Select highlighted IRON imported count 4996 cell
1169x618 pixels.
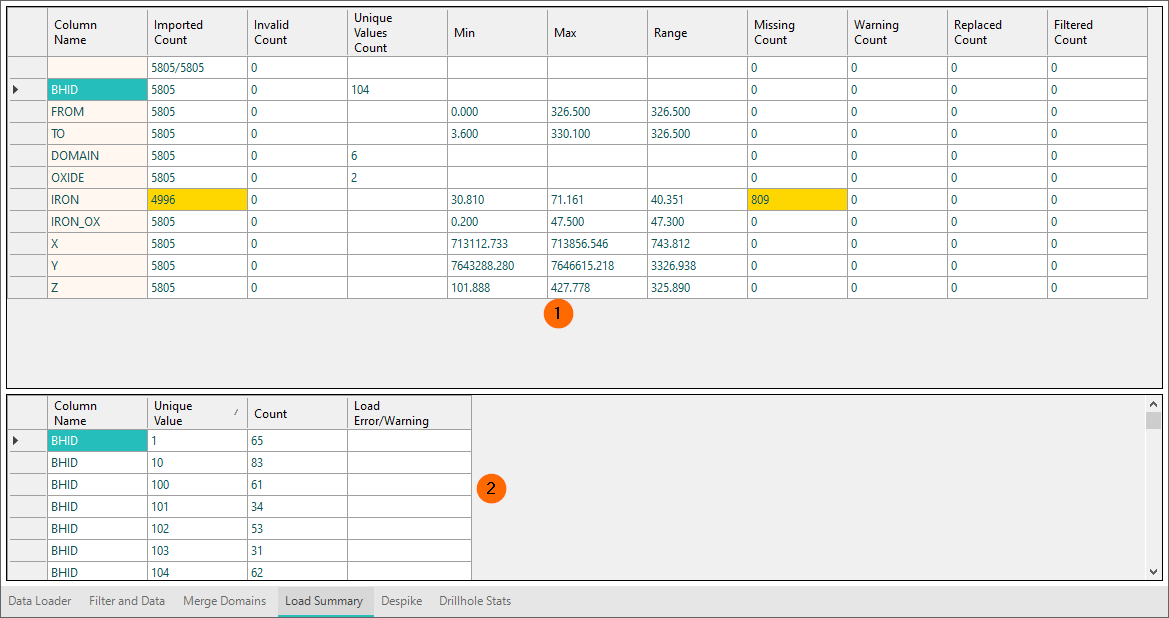197,200
